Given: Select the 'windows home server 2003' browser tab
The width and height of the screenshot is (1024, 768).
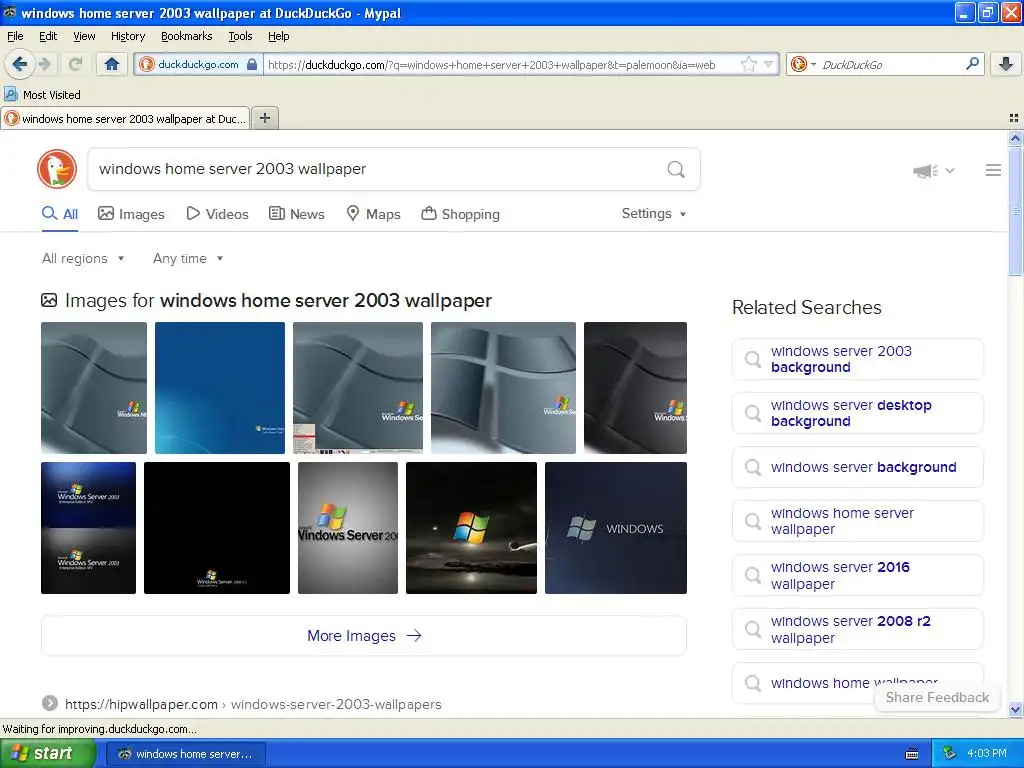Looking at the screenshot, I should pyautogui.click(x=125, y=119).
